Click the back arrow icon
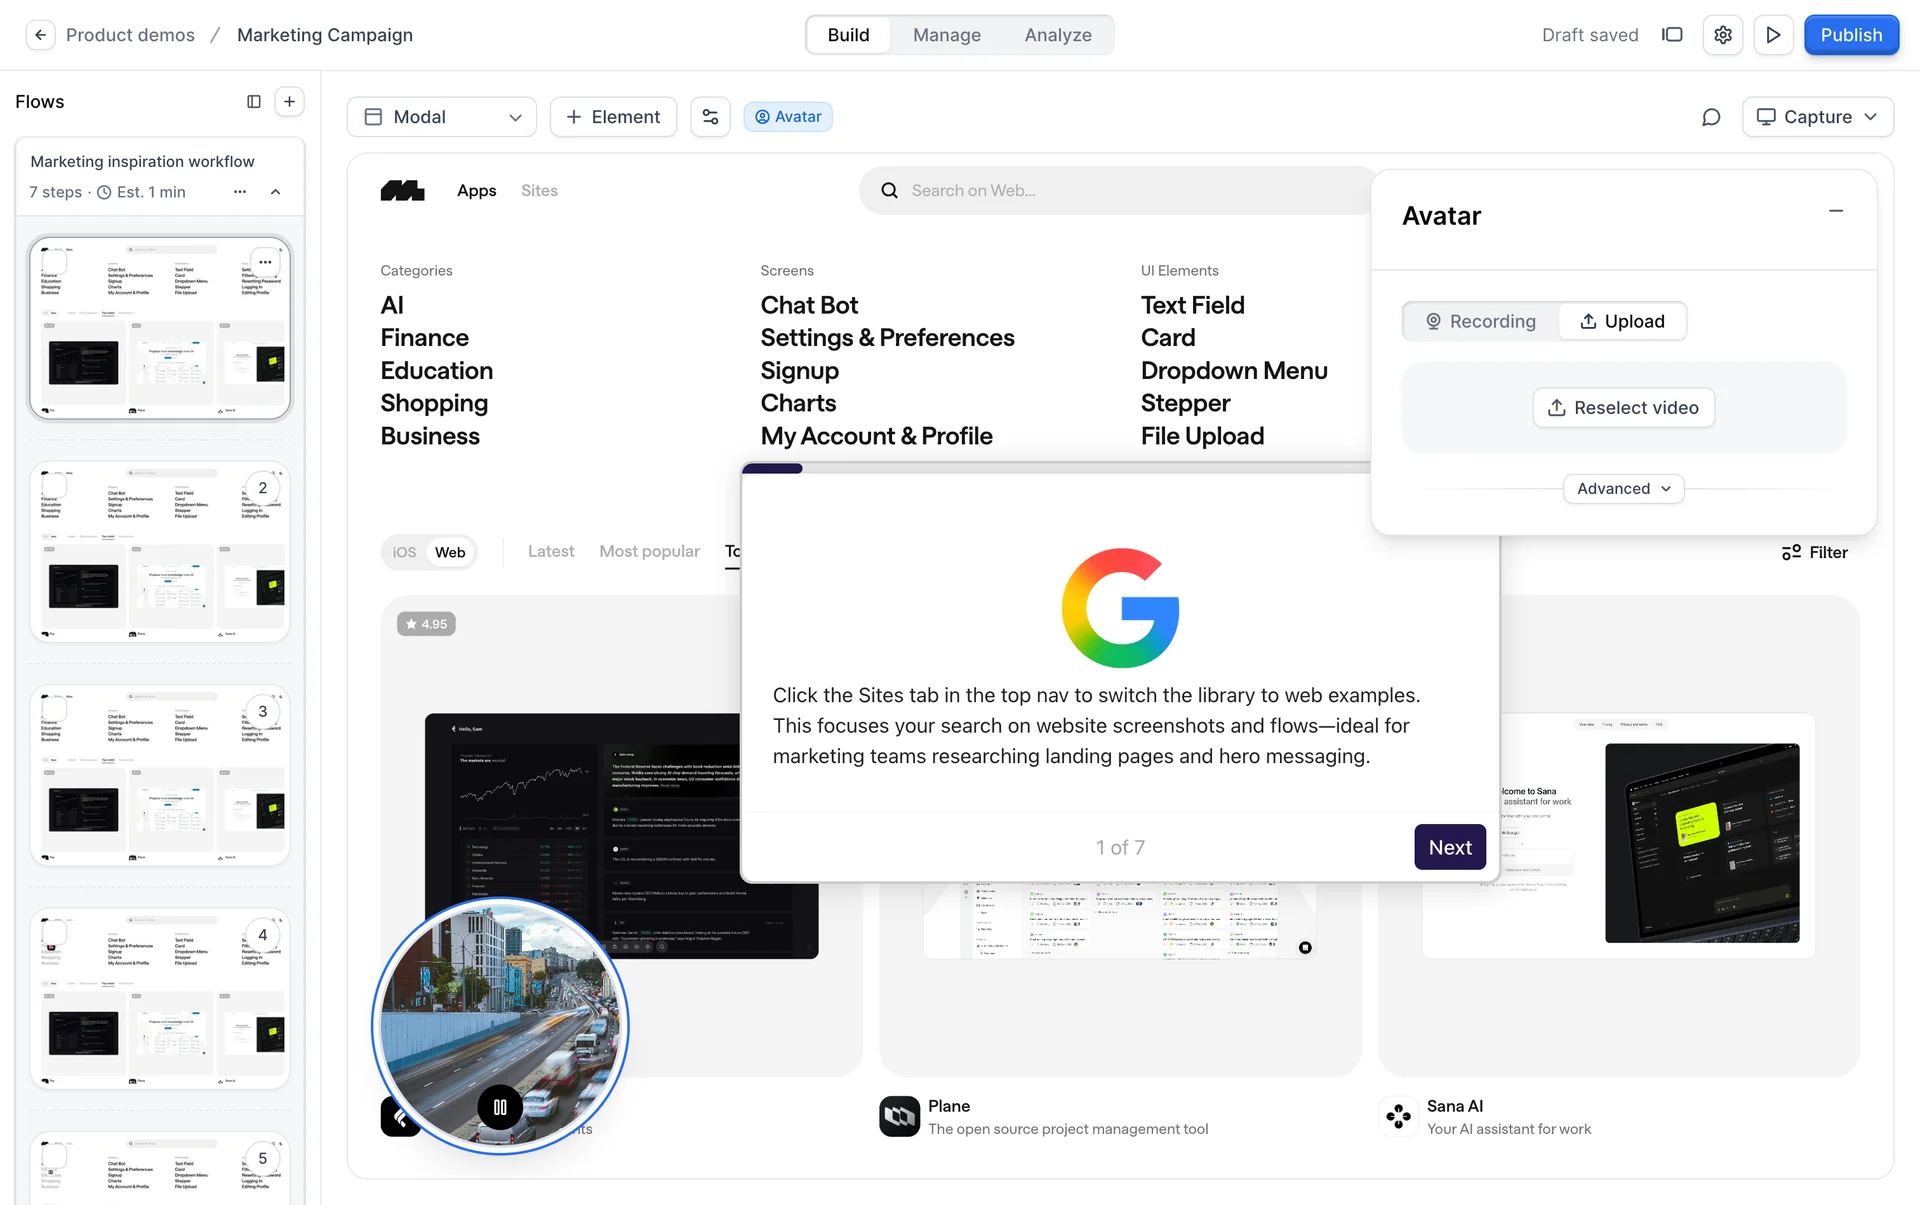Viewport: 1920px width, 1205px height. coord(40,35)
